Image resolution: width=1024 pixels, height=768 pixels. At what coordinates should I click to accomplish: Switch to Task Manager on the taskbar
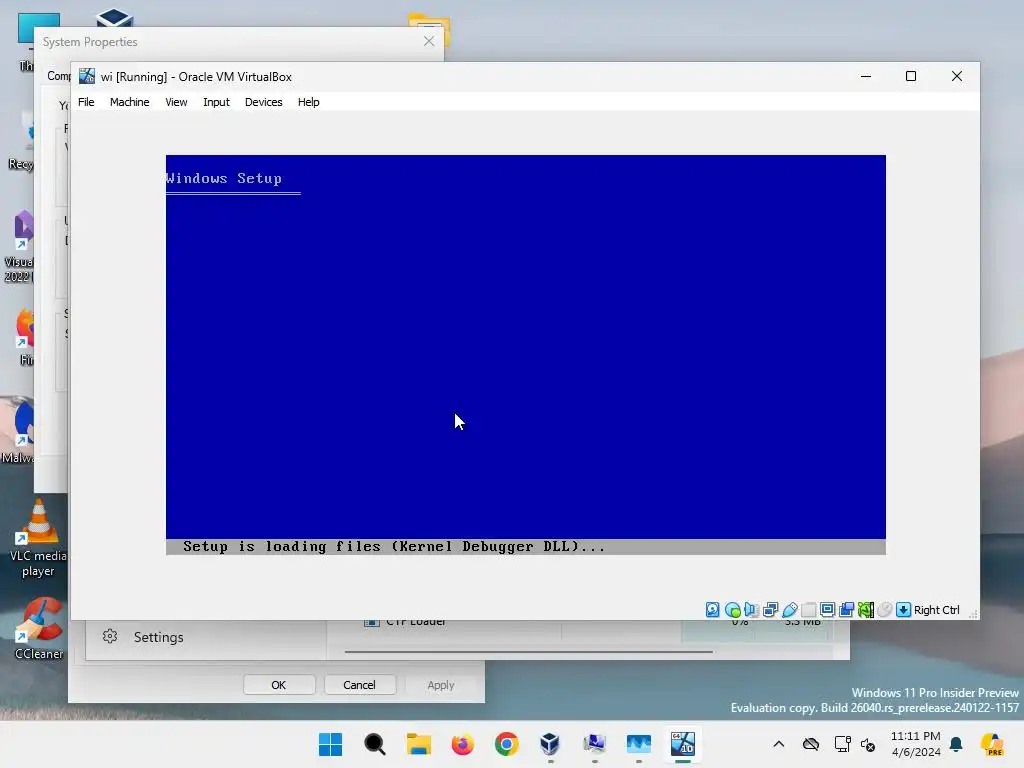[639, 744]
